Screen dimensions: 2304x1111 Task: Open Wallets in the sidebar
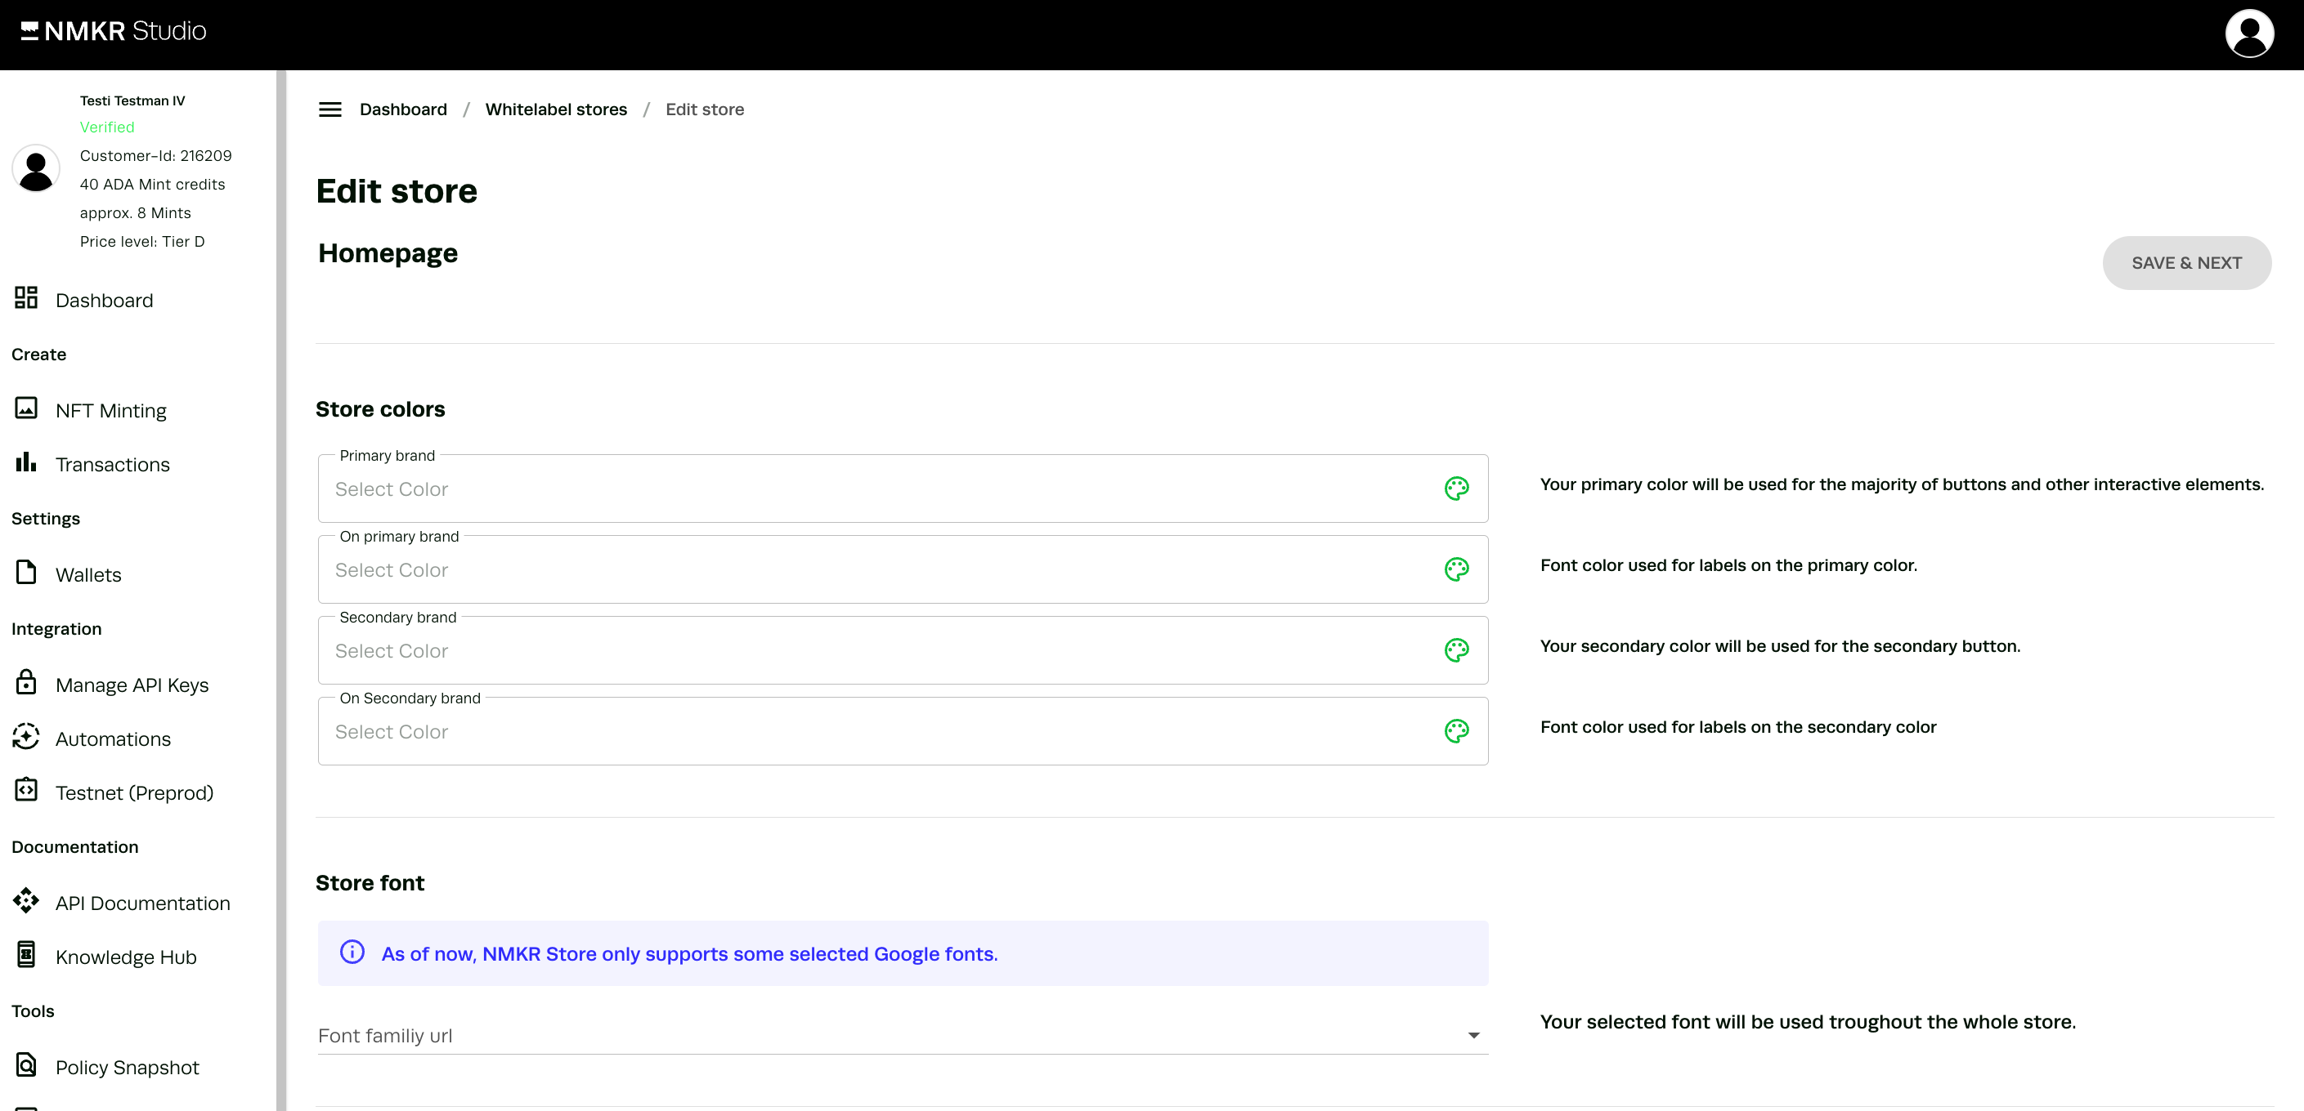[88, 575]
